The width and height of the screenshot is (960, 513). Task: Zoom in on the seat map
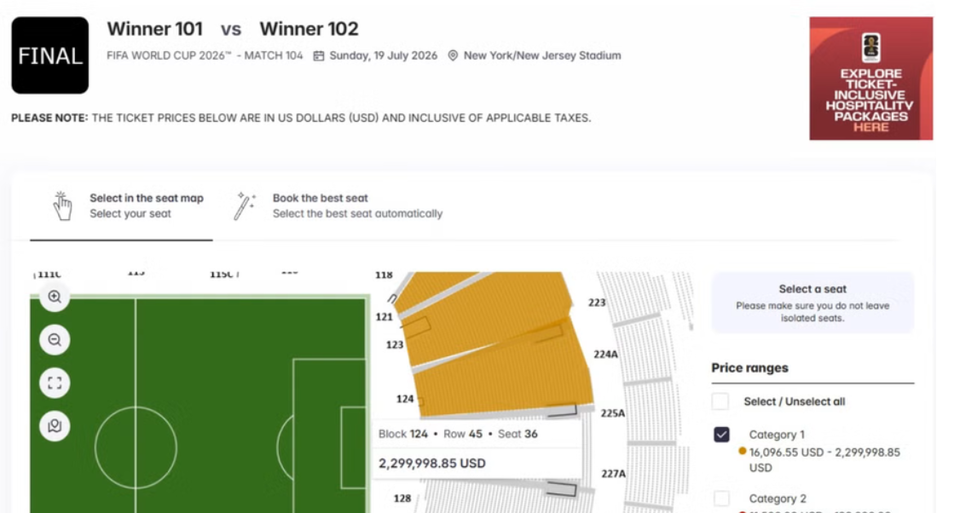coord(55,297)
